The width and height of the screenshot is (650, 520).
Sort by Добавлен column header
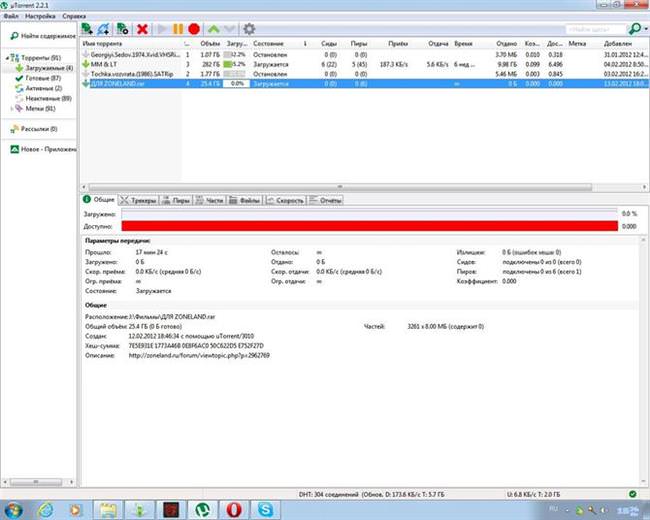618,44
